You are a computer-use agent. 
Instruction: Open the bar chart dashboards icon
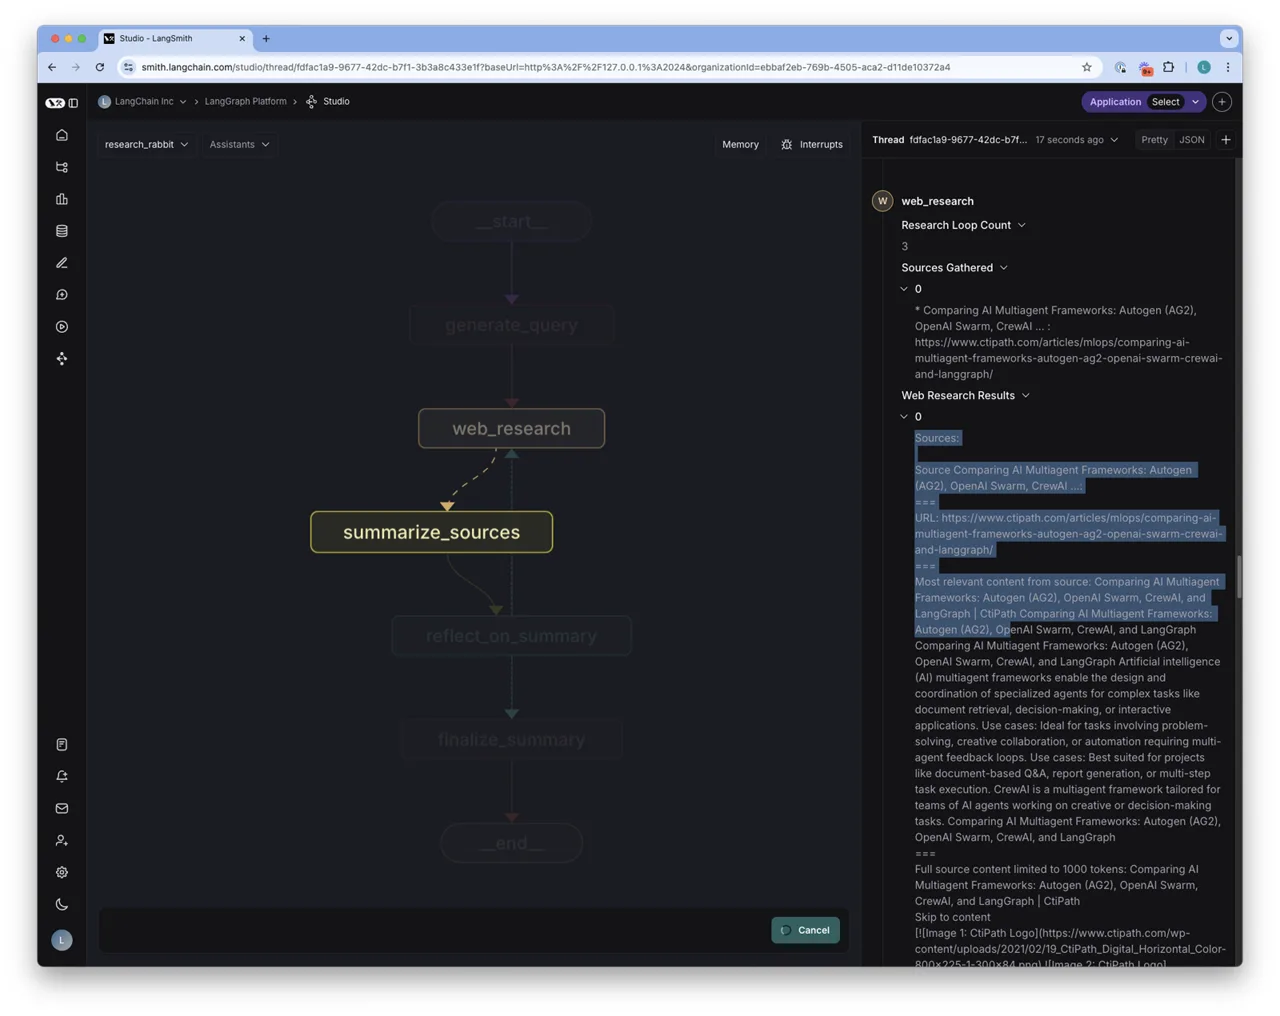click(62, 199)
